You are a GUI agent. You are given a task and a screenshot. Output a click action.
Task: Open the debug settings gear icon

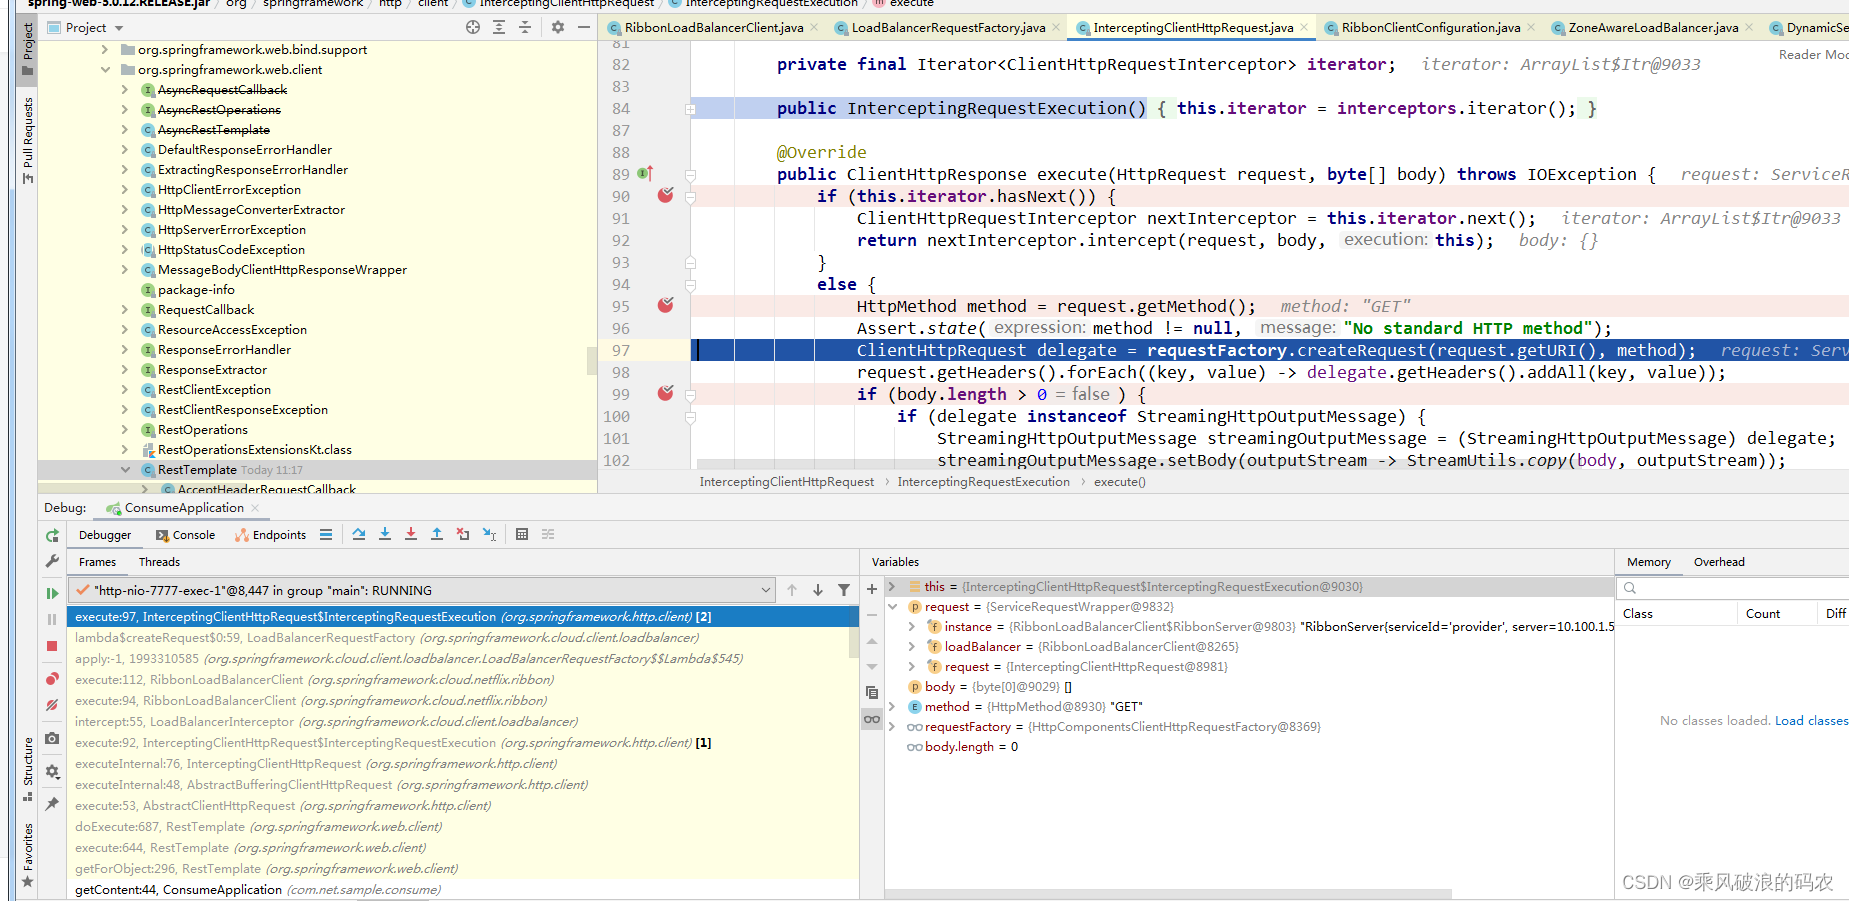coord(52,772)
